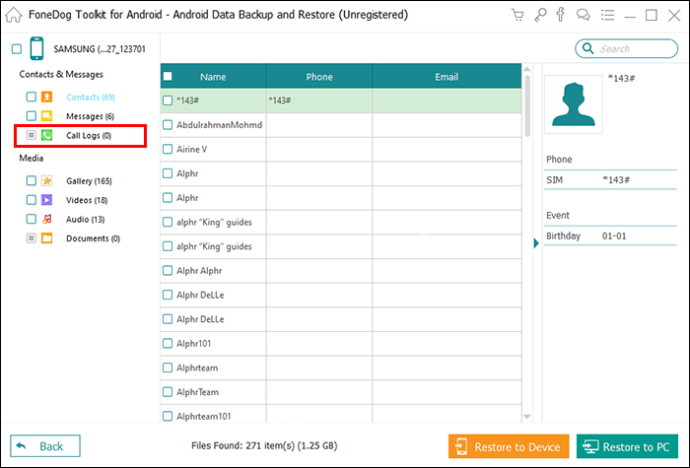Screen dimensions: 690x468
Task: Check the Alphrteam101 row checkbox
Action: coord(168,416)
